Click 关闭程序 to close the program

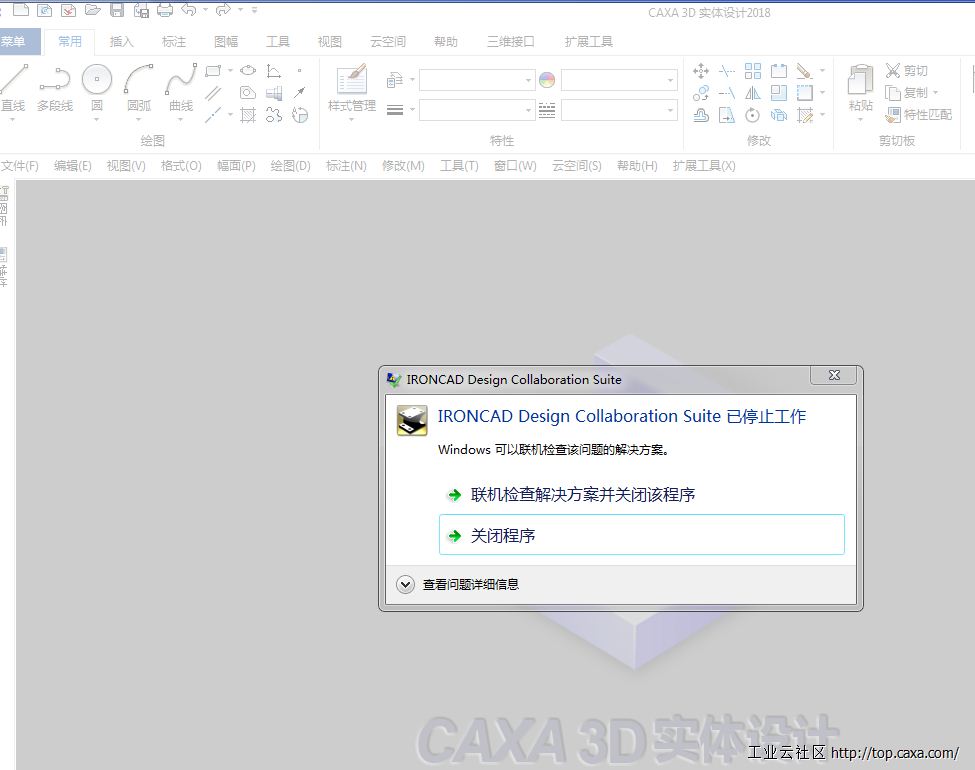(x=641, y=534)
